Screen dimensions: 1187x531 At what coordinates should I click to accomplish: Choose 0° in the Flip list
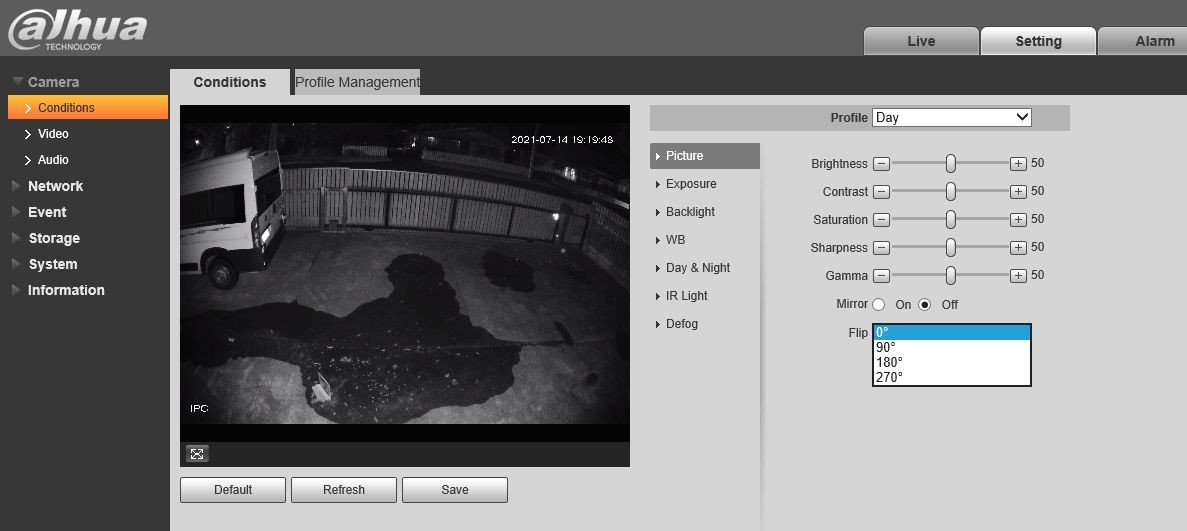tap(952, 333)
